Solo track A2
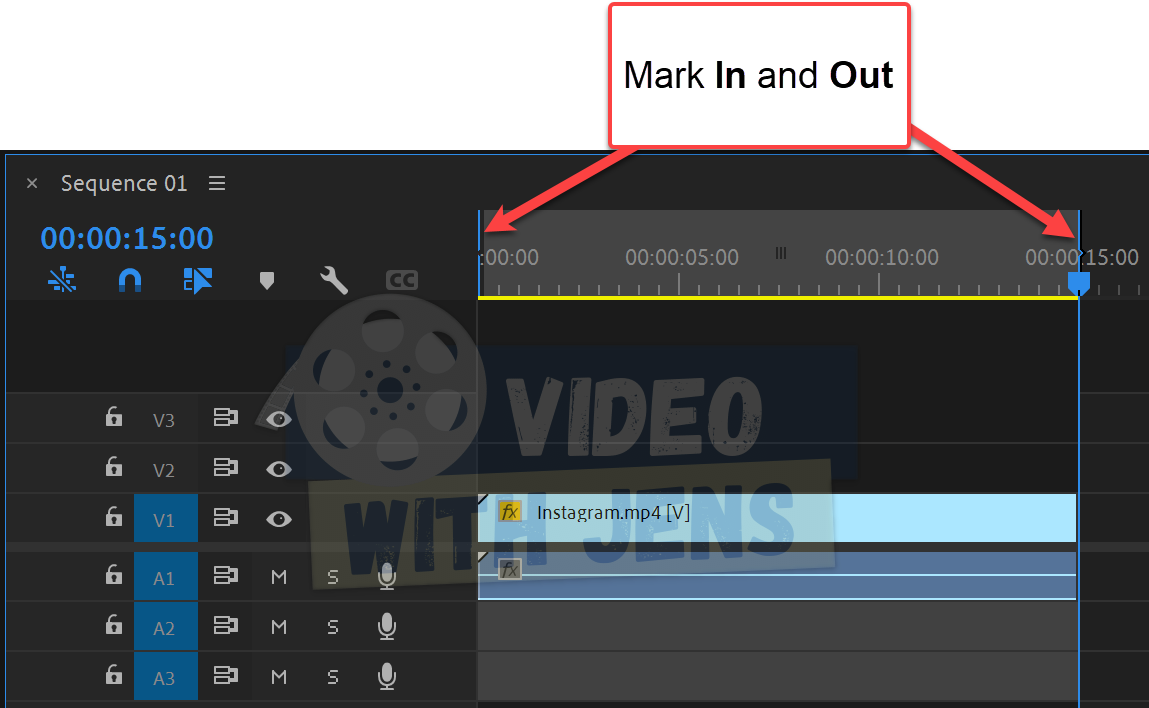1149x708 pixels. coord(333,627)
